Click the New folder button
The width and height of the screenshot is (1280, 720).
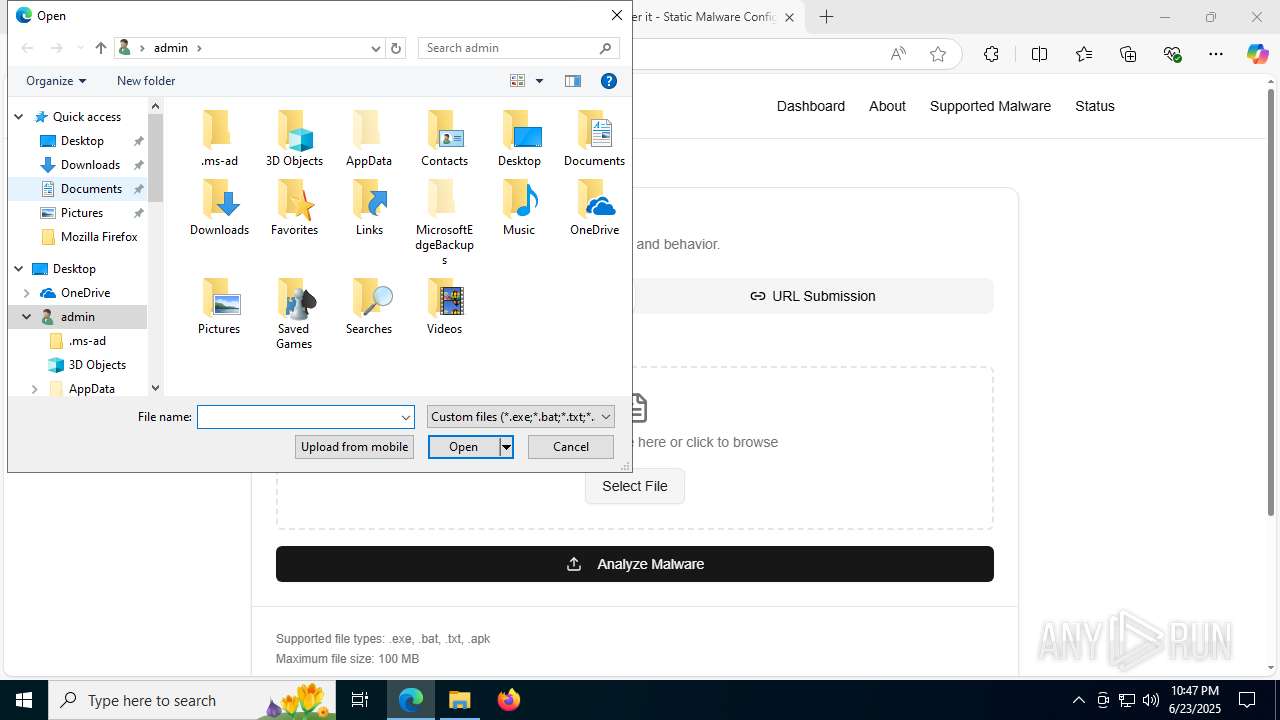pyautogui.click(x=146, y=81)
